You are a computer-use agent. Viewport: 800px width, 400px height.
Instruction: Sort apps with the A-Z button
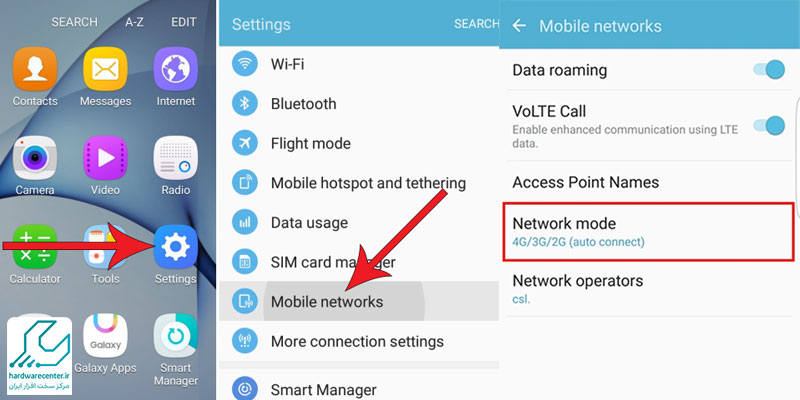(x=134, y=22)
